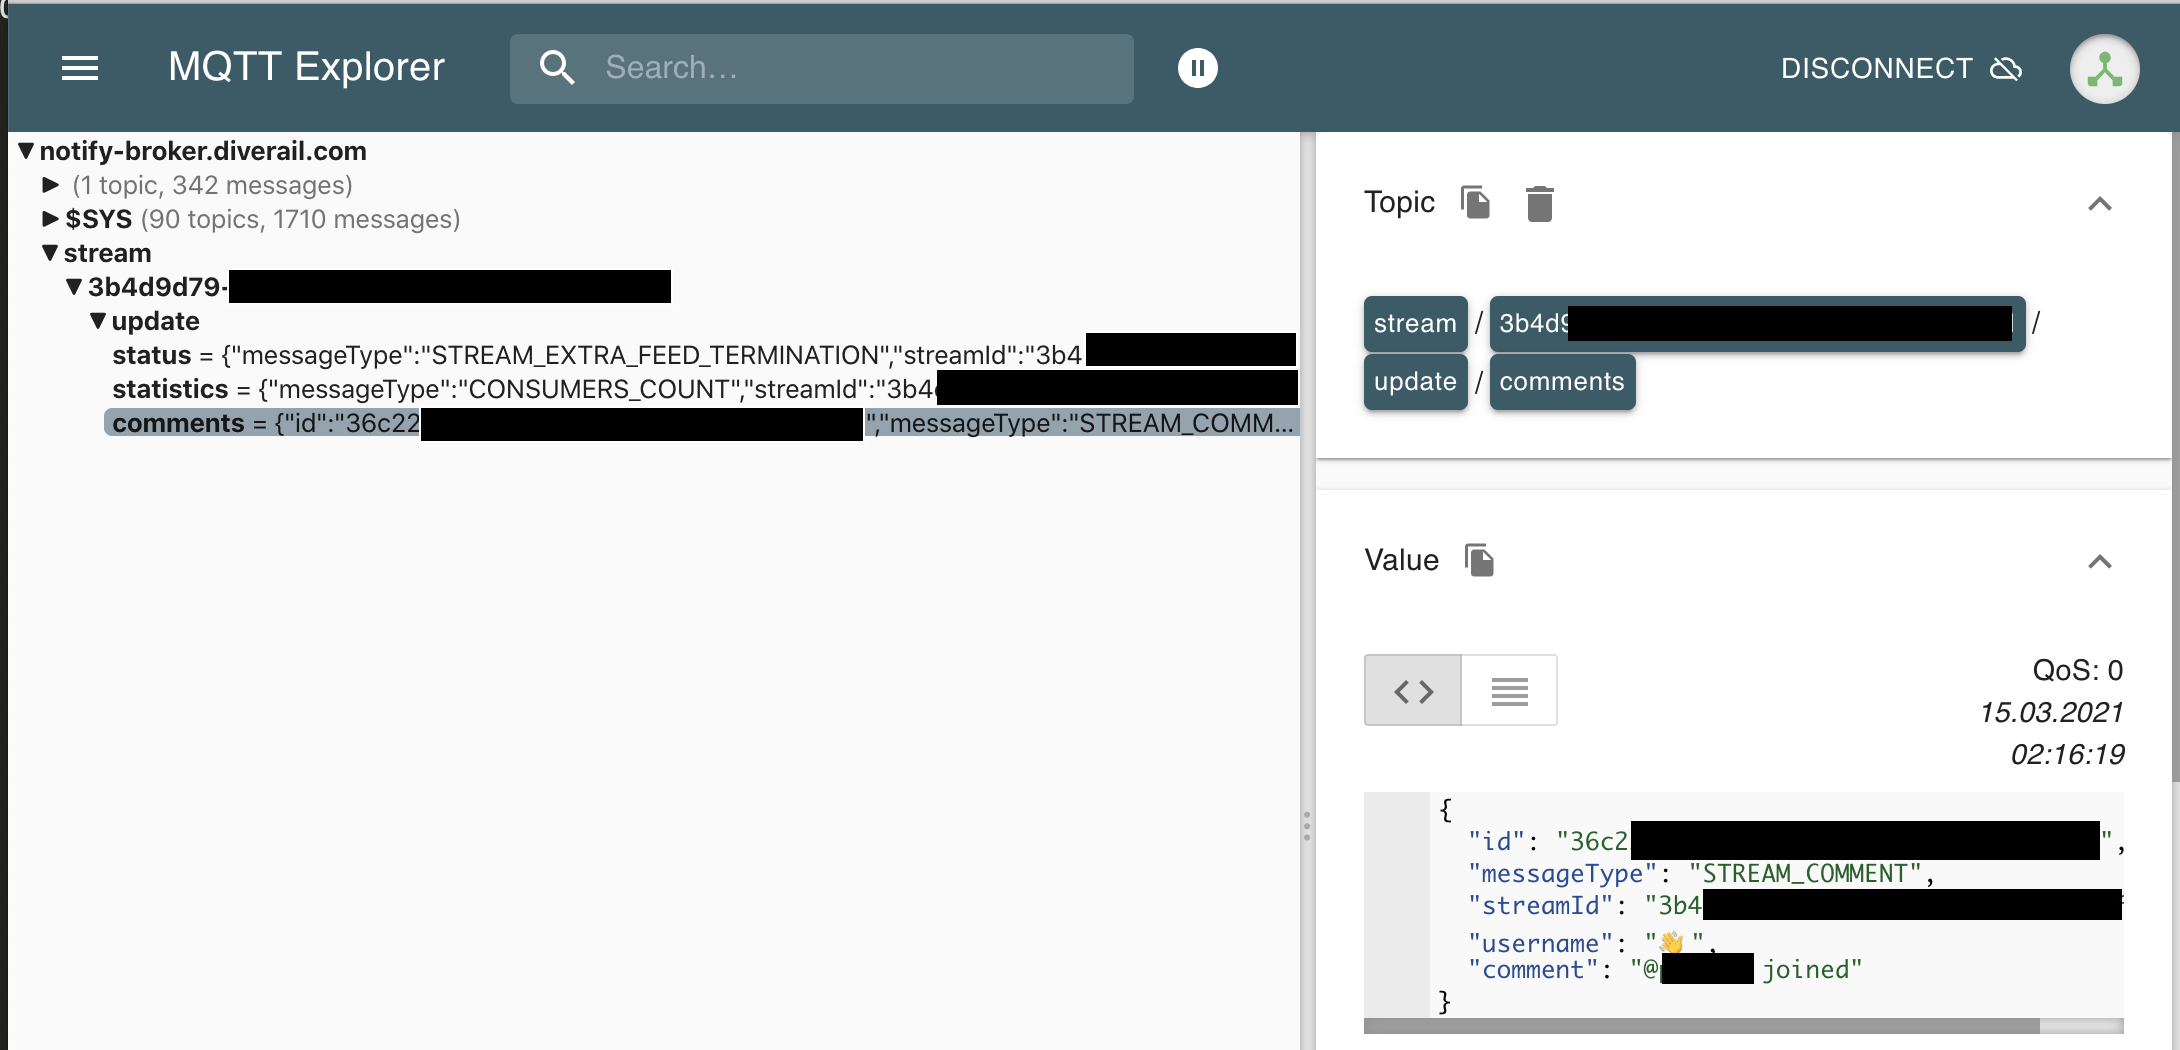2180x1050 pixels.
Task: Click the stream topic path chip
Action: click(x=1415, y=323)
